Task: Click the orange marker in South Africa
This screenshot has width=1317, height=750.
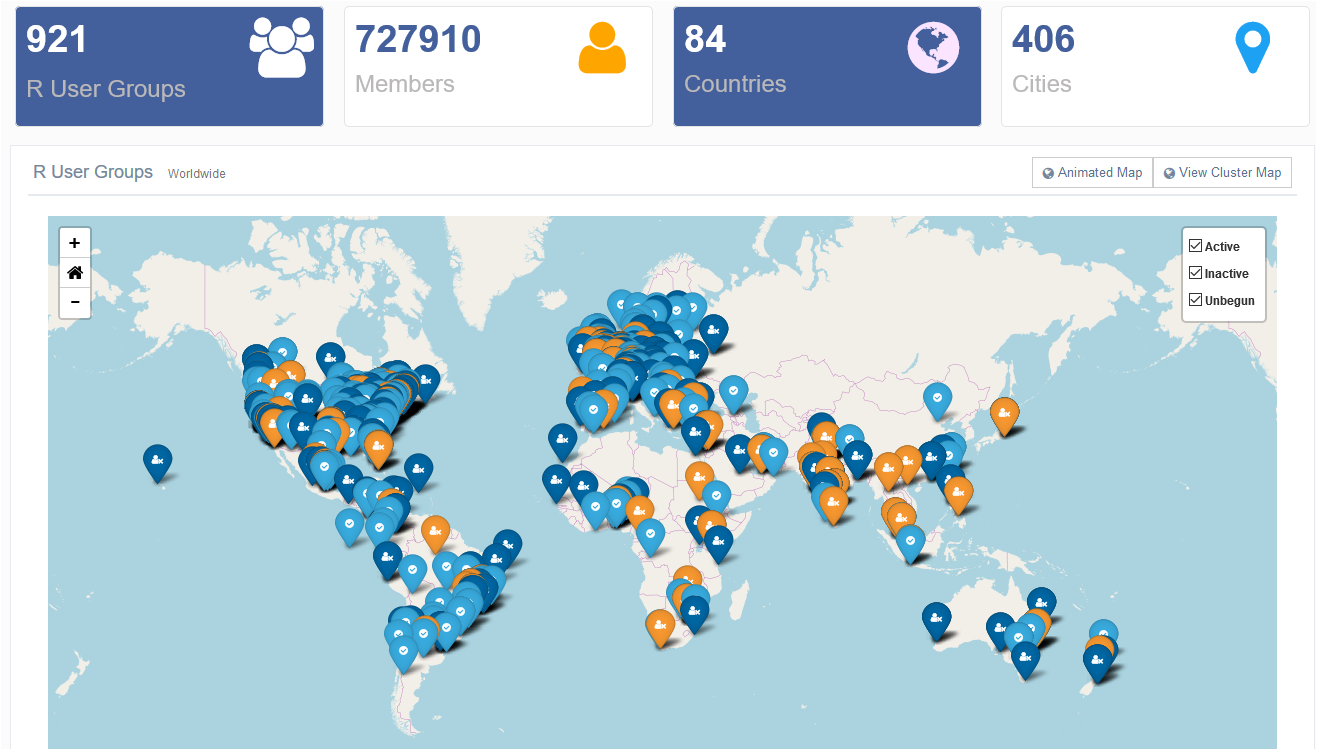Action: [660, 626]
